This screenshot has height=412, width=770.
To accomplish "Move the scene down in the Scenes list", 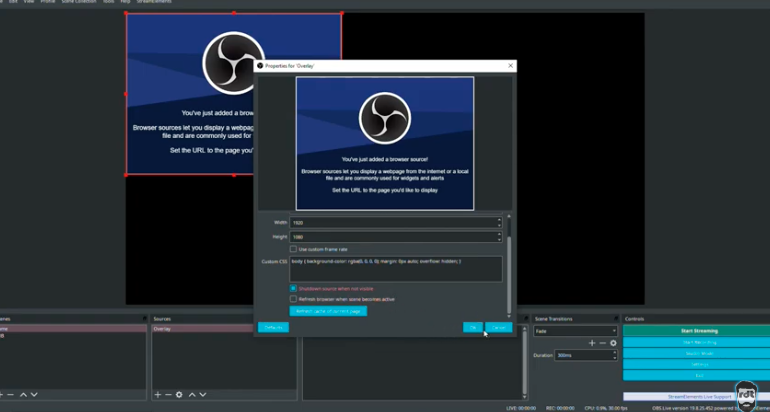I will pos(34,395).
